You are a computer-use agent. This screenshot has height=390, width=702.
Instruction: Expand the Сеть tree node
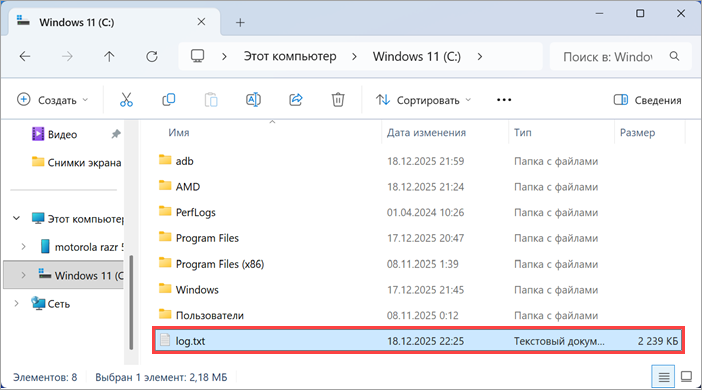(17, 303)
